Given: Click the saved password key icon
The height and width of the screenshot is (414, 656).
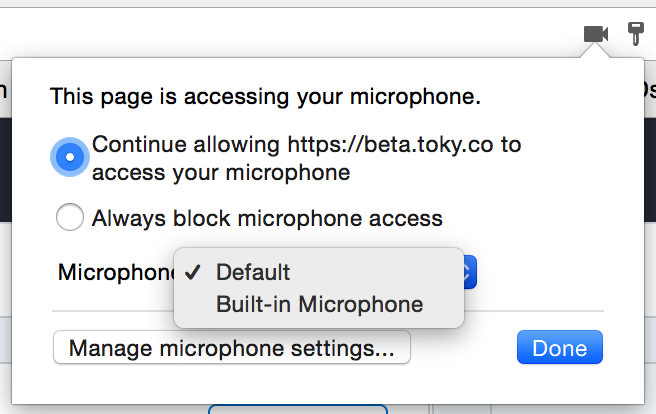Looking at the screenshot, I should coord(635,34).
